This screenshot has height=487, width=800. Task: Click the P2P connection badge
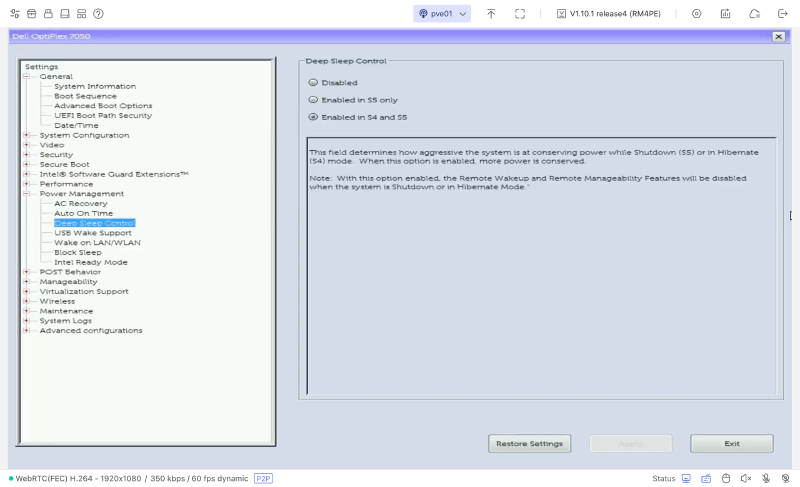263,478
